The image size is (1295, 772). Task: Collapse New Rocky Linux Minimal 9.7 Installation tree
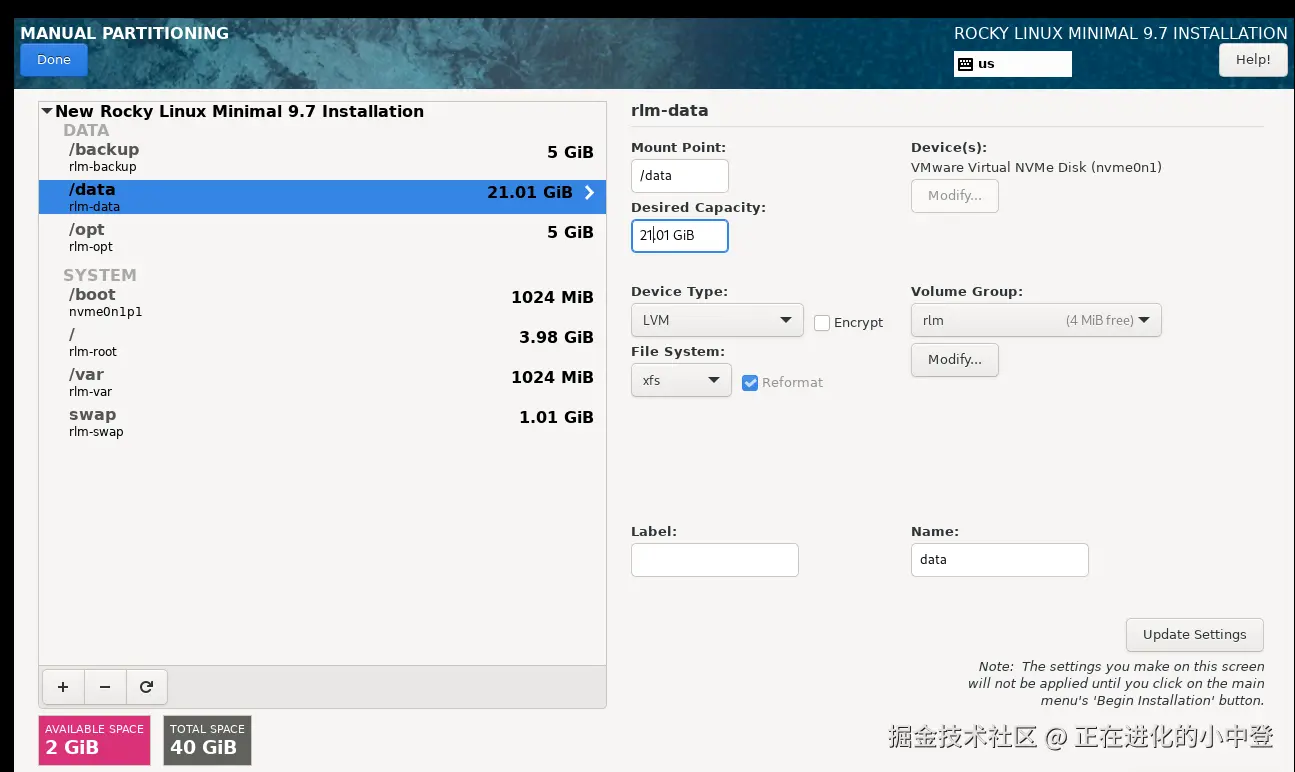tap(47, 111)
